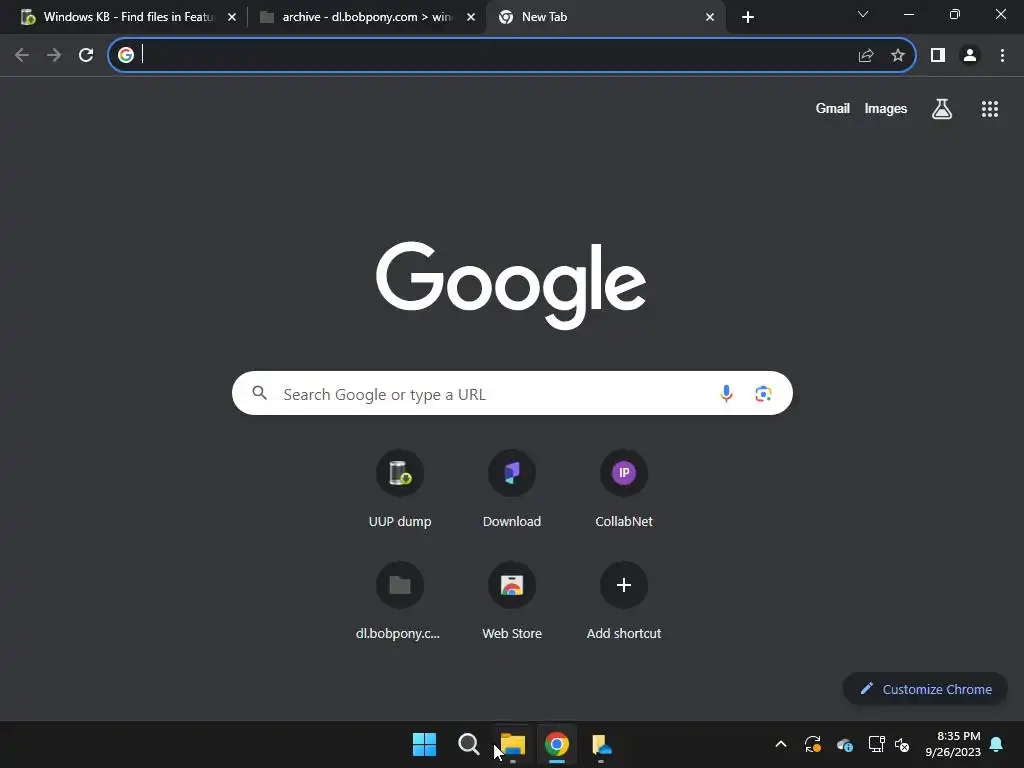This screenshot has height=768, width=1024.
Task: Show hidden system tray icons
Action: (780, 744)
